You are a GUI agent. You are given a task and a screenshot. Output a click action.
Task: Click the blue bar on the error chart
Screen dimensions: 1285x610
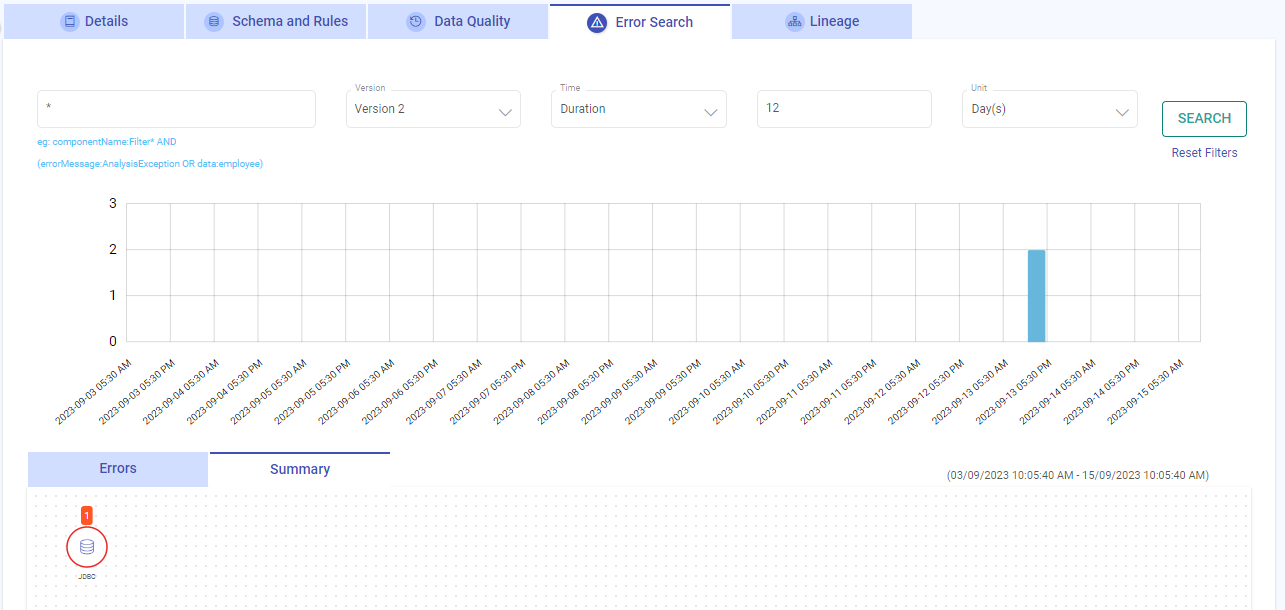(x=1036, y=295)
